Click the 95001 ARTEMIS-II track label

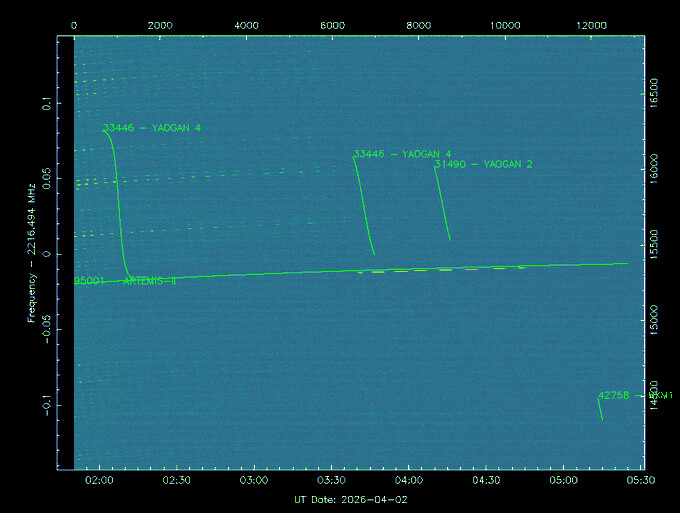point(125,281)
